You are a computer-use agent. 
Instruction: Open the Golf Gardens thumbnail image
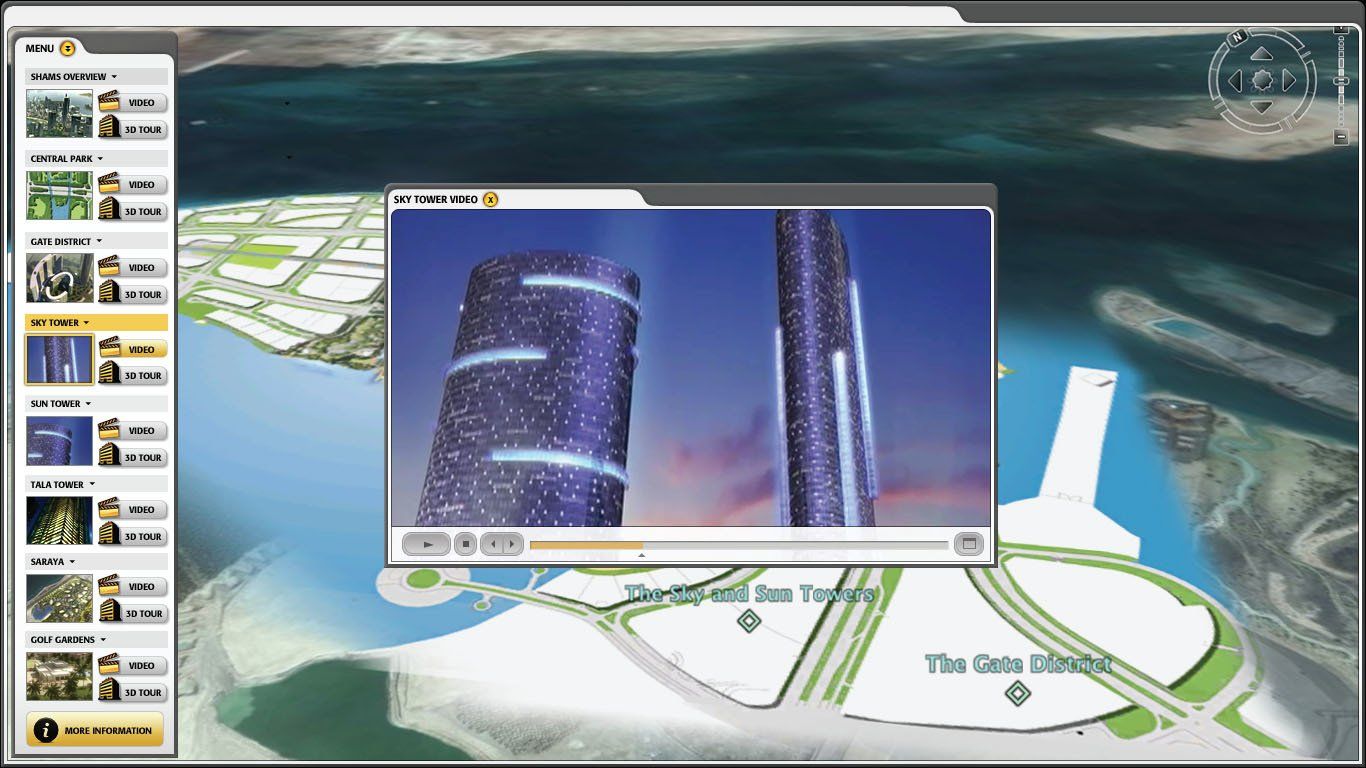tap(59, 677)
